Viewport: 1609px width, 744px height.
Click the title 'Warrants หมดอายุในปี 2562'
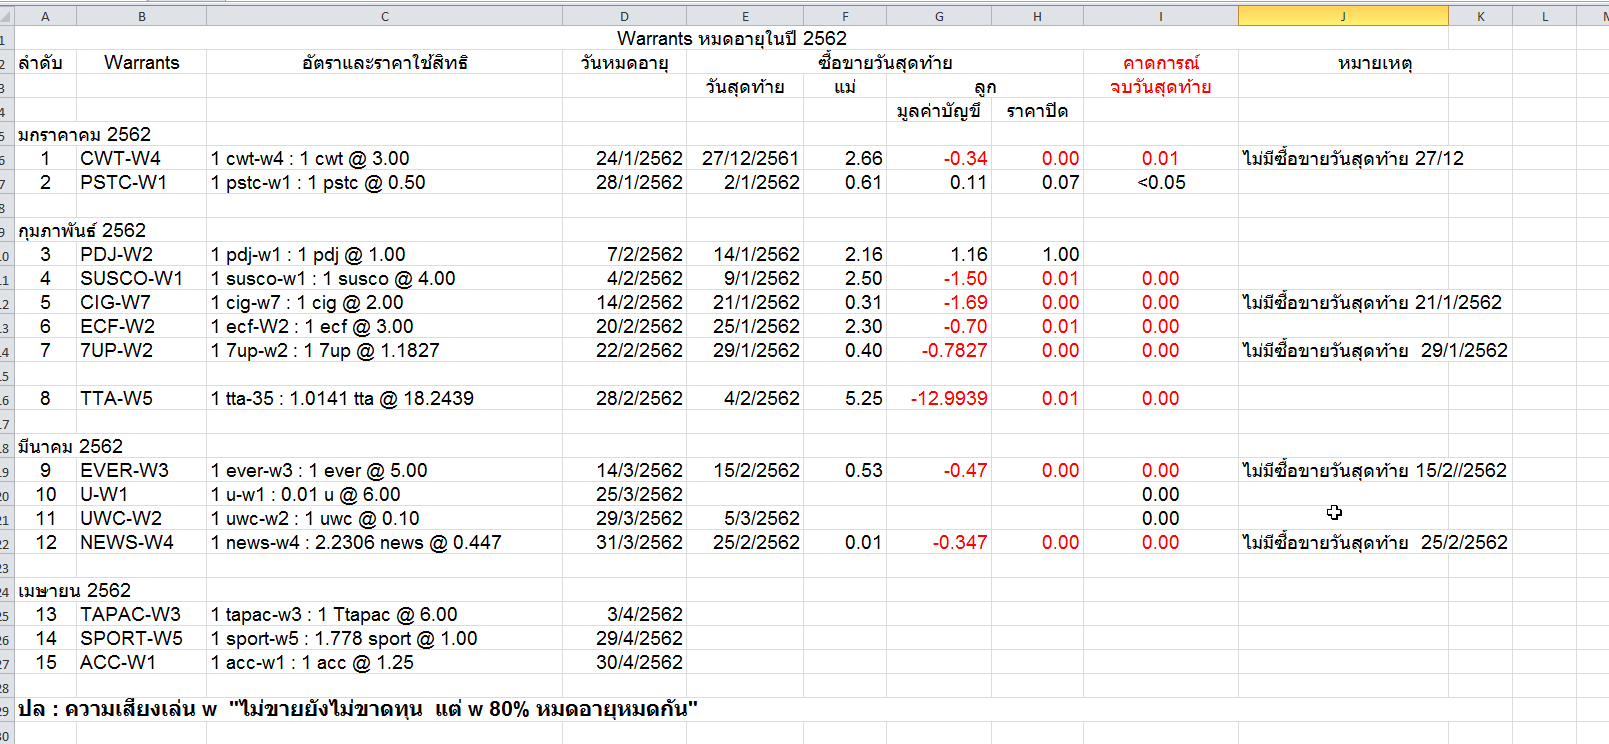[732, 38]
